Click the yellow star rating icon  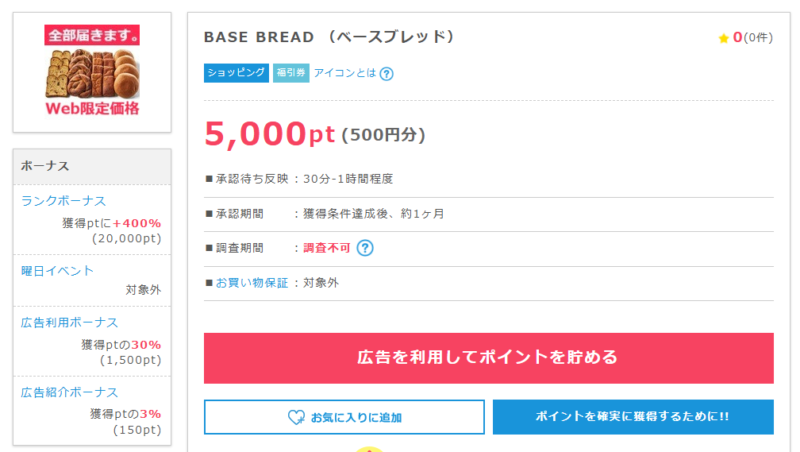[x=723, y=38]
